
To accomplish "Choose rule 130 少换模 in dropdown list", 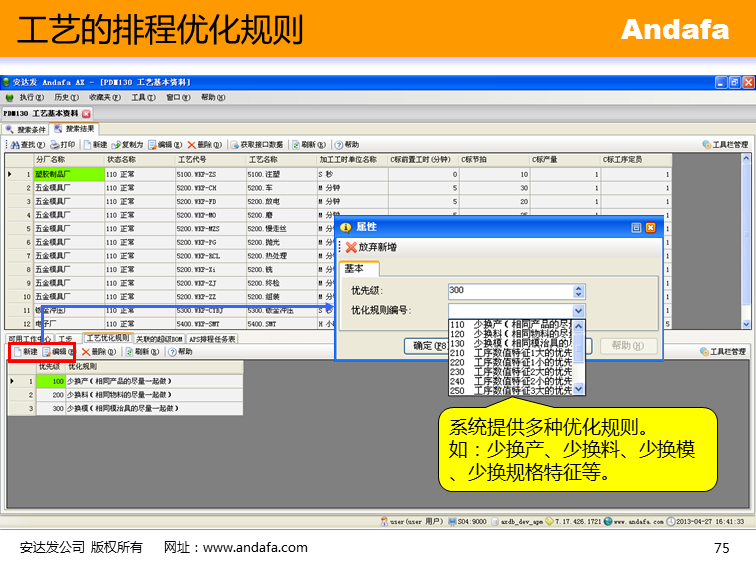I will coord(510,343).
